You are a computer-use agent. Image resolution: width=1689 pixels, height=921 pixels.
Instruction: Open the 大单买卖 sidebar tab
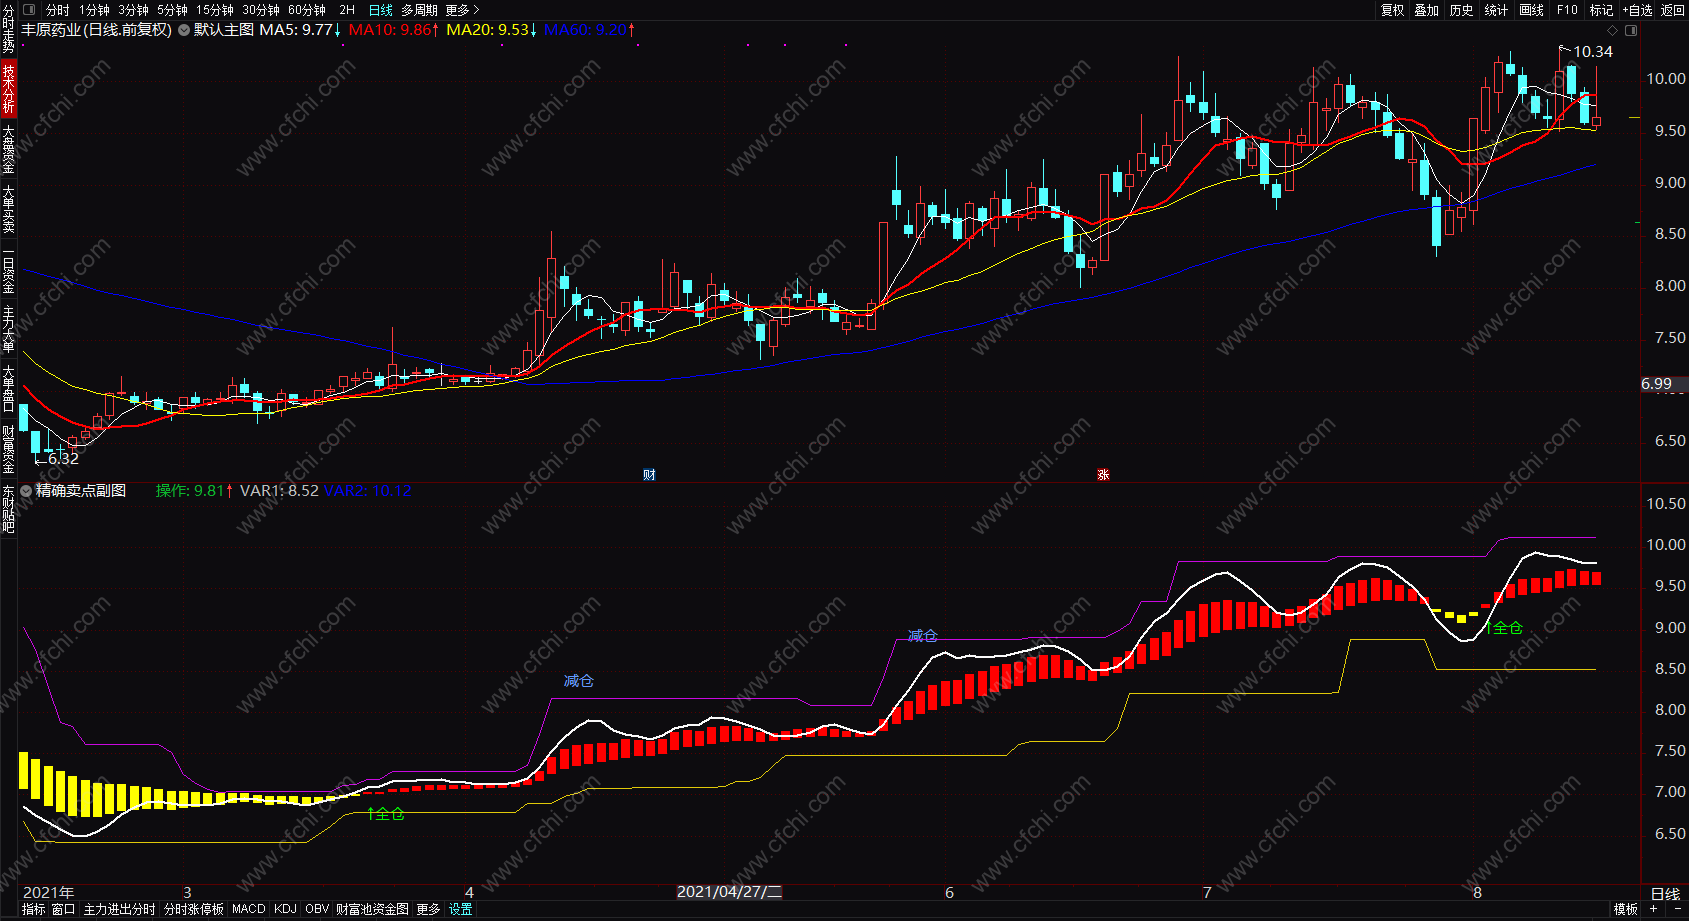pyautogui.click(x=8, y=209)
